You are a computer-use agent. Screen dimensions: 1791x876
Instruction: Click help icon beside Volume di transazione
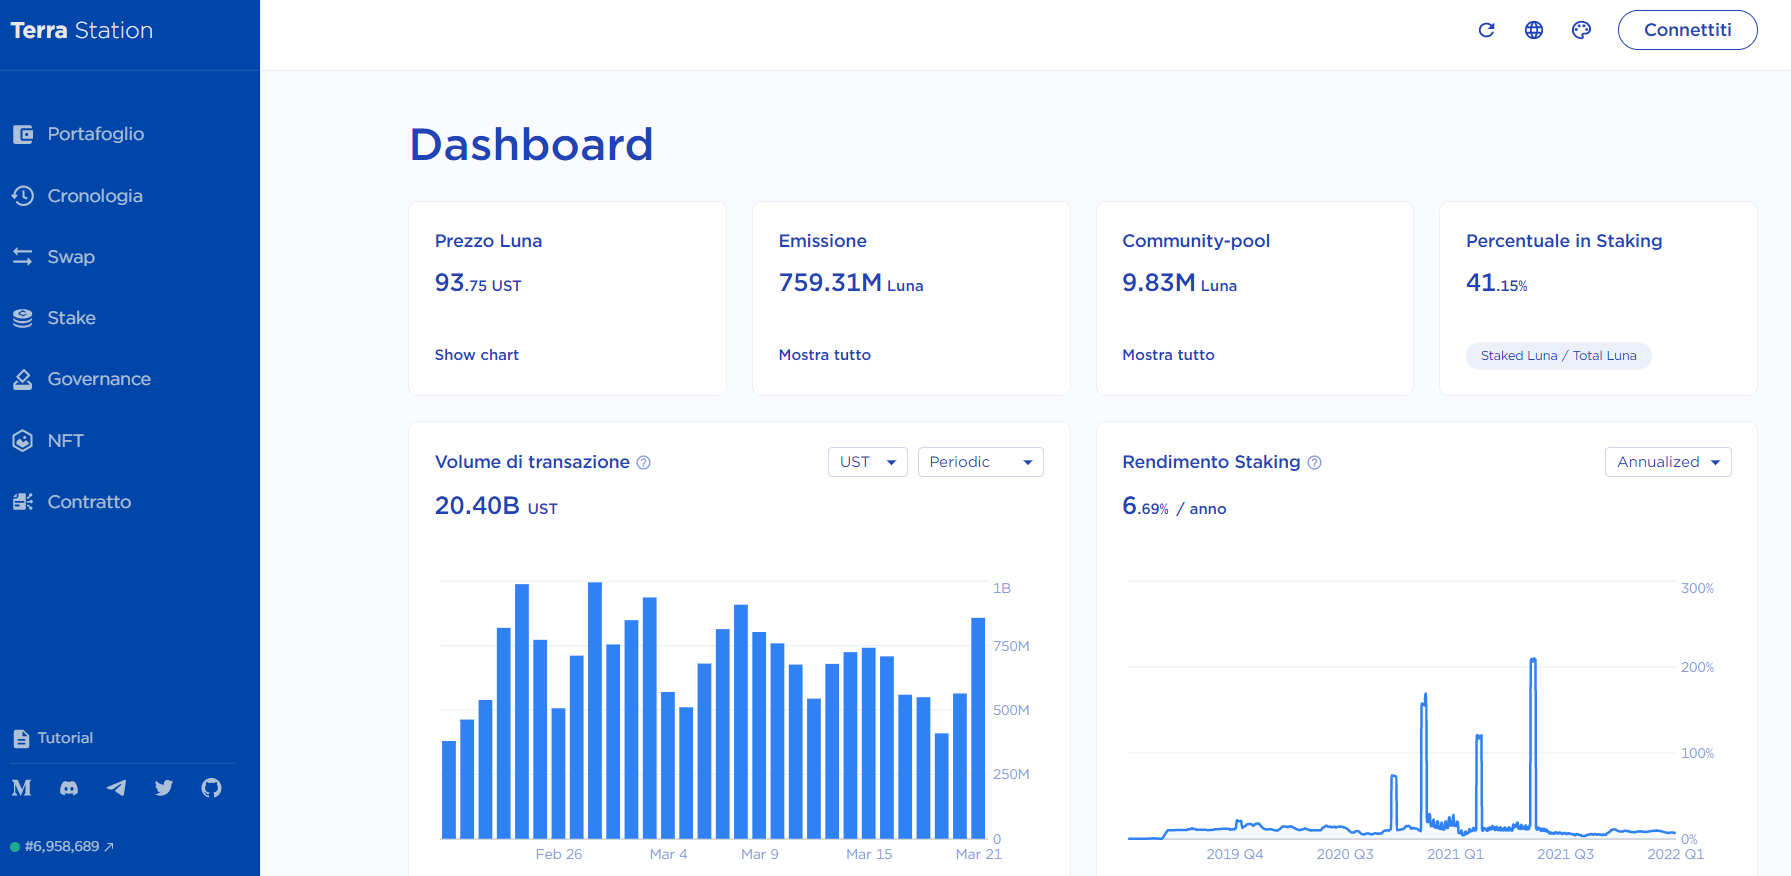pyautogui.click(x=644, y=462)
